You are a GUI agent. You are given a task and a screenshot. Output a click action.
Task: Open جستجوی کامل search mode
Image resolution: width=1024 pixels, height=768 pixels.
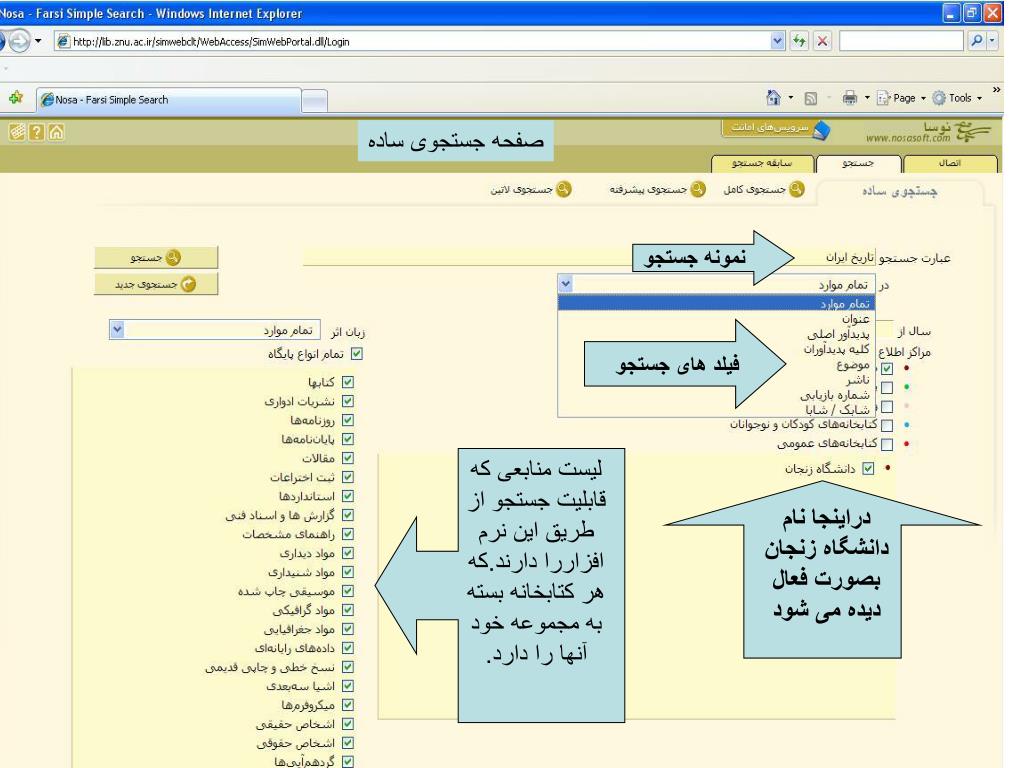click(764, 189)
